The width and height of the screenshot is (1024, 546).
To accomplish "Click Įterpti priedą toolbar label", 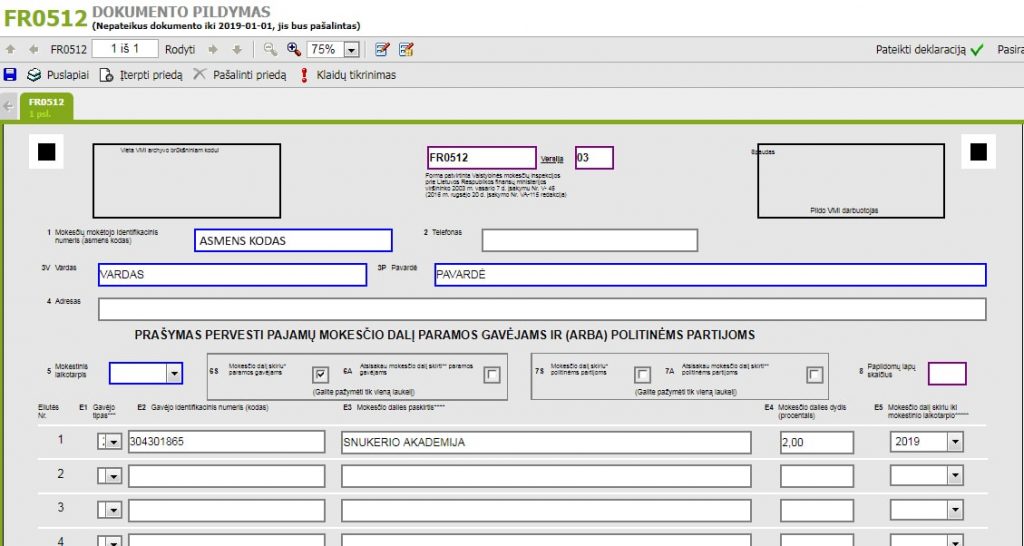I will click(152, 75).
